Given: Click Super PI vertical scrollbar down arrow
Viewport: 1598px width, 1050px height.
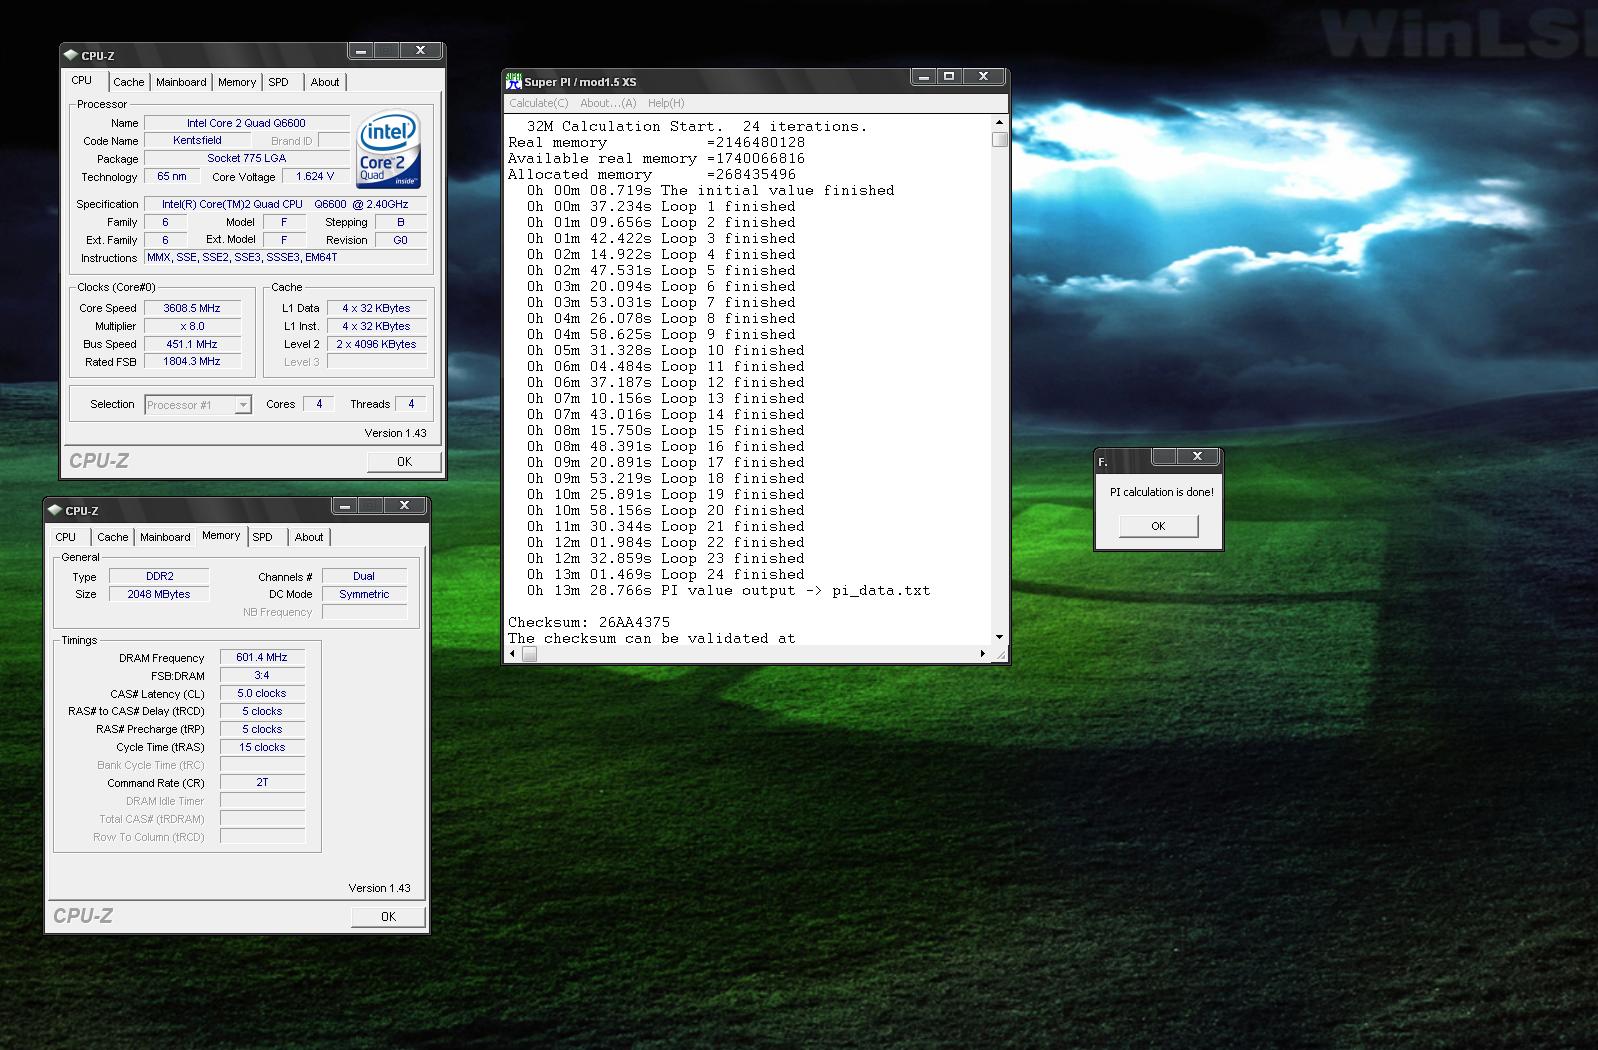Looking at the screenshot, I should [x=999, y=637].
